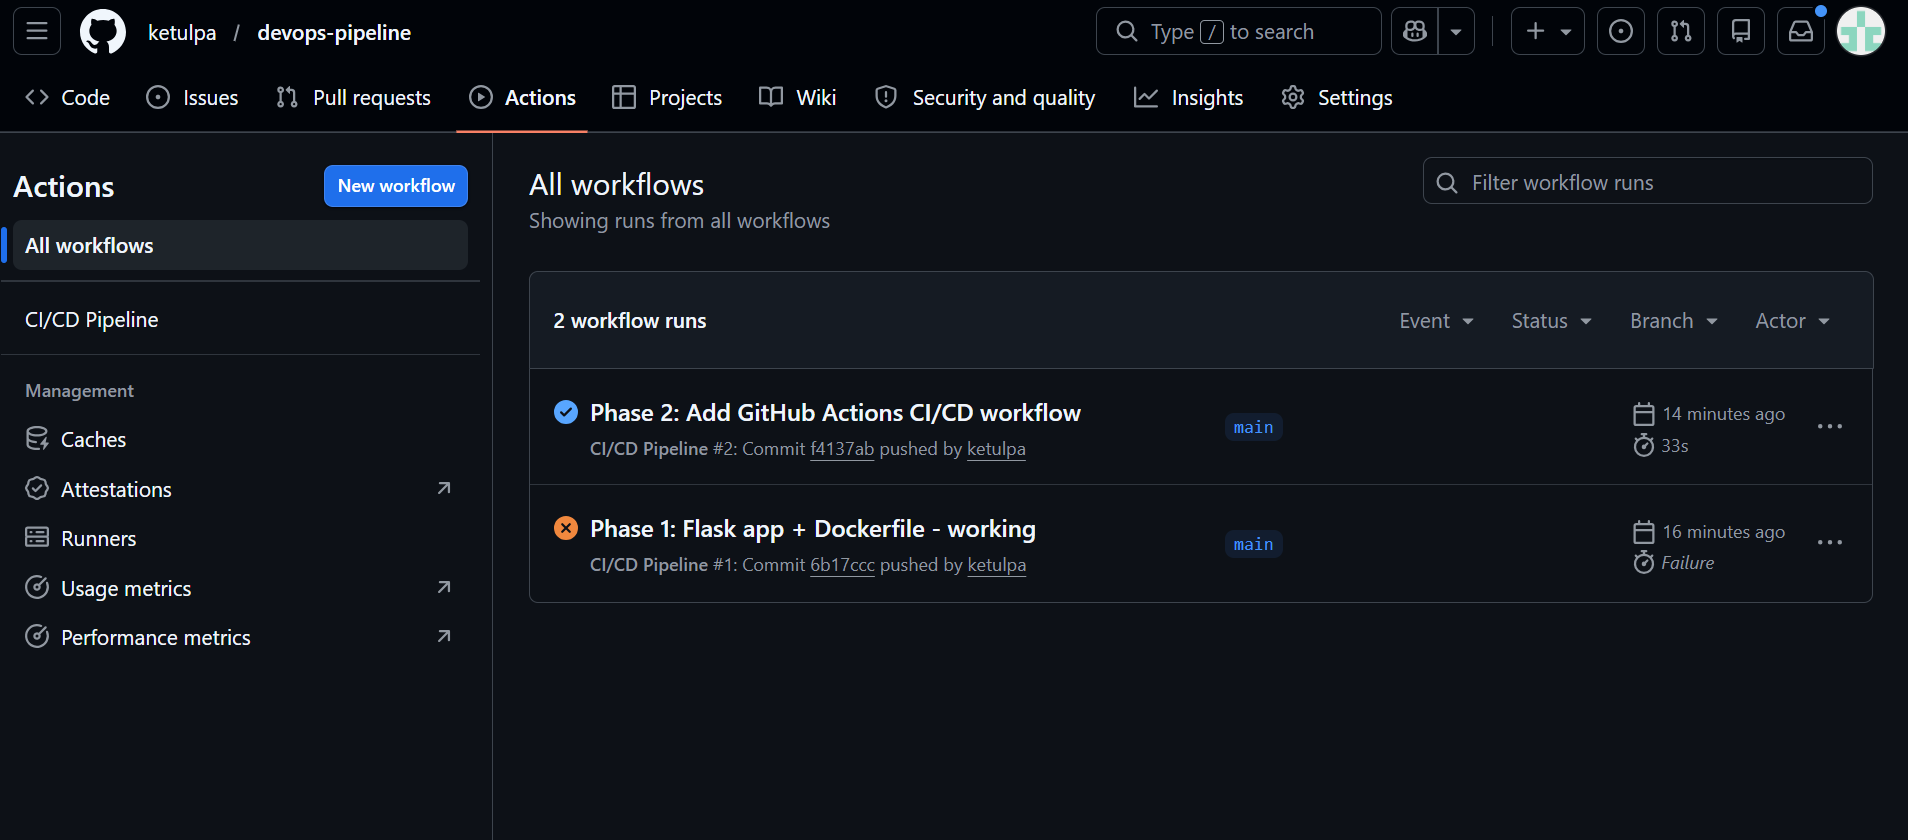Viewport: 1908px width, 840px height.
Task: Go to GitHub homepage via Octocat logo
Action: 103,32
